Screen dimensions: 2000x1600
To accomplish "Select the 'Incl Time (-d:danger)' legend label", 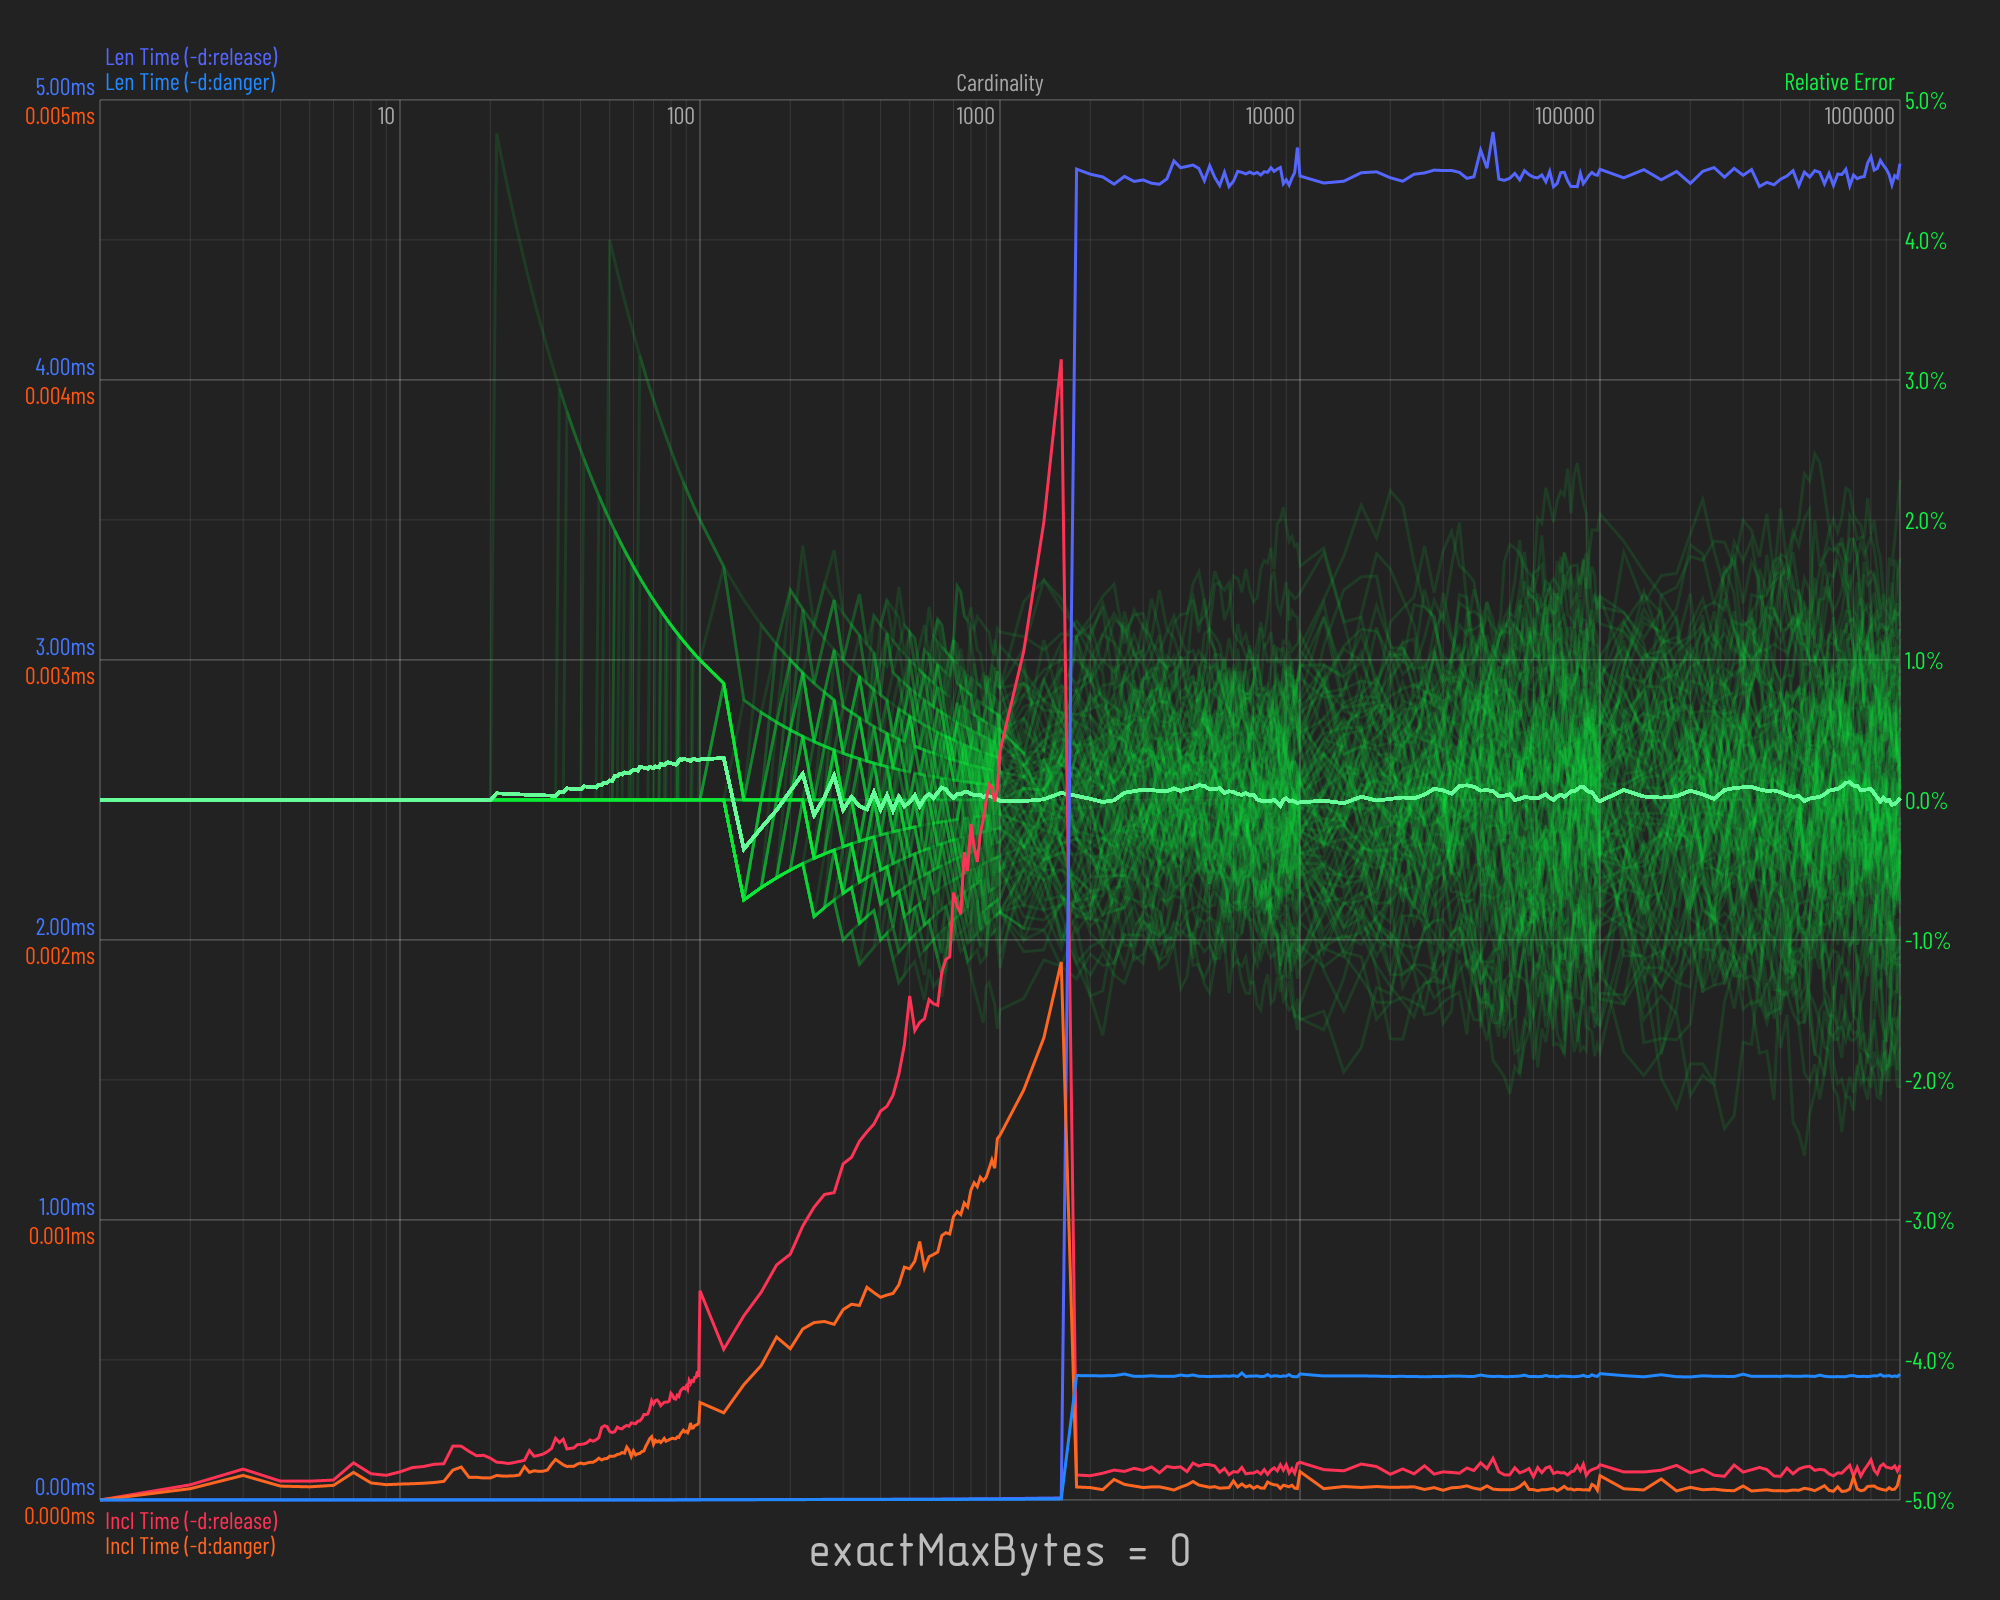I will click(190, 1546).
